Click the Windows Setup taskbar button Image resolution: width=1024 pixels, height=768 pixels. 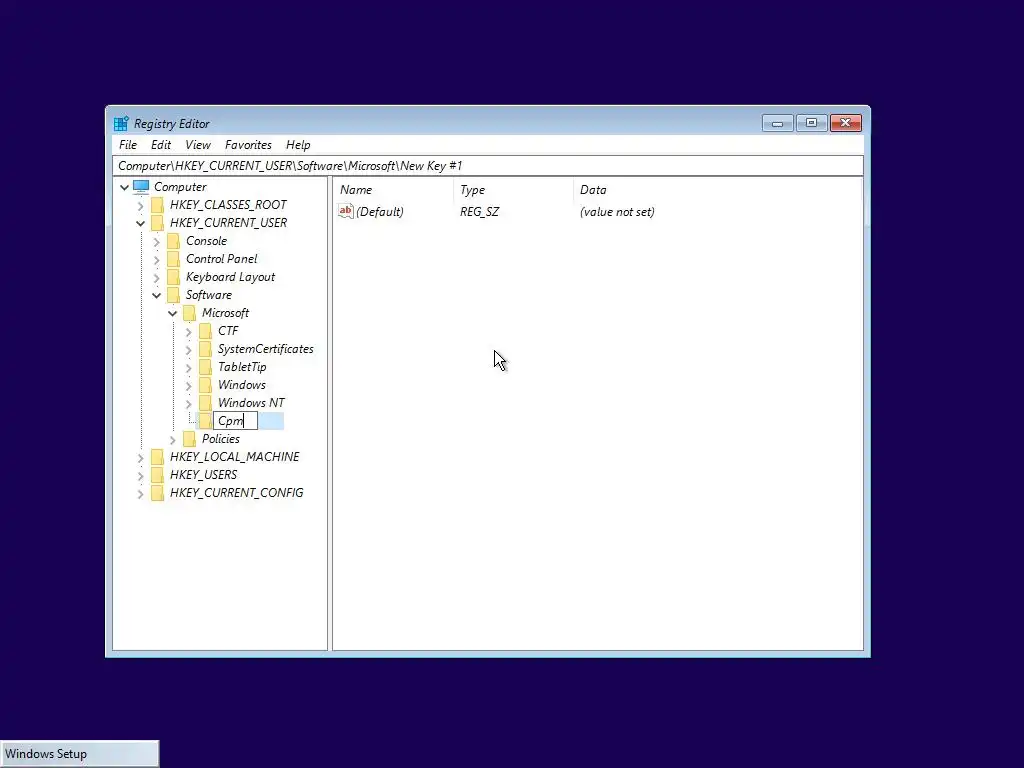pos(80,754)
